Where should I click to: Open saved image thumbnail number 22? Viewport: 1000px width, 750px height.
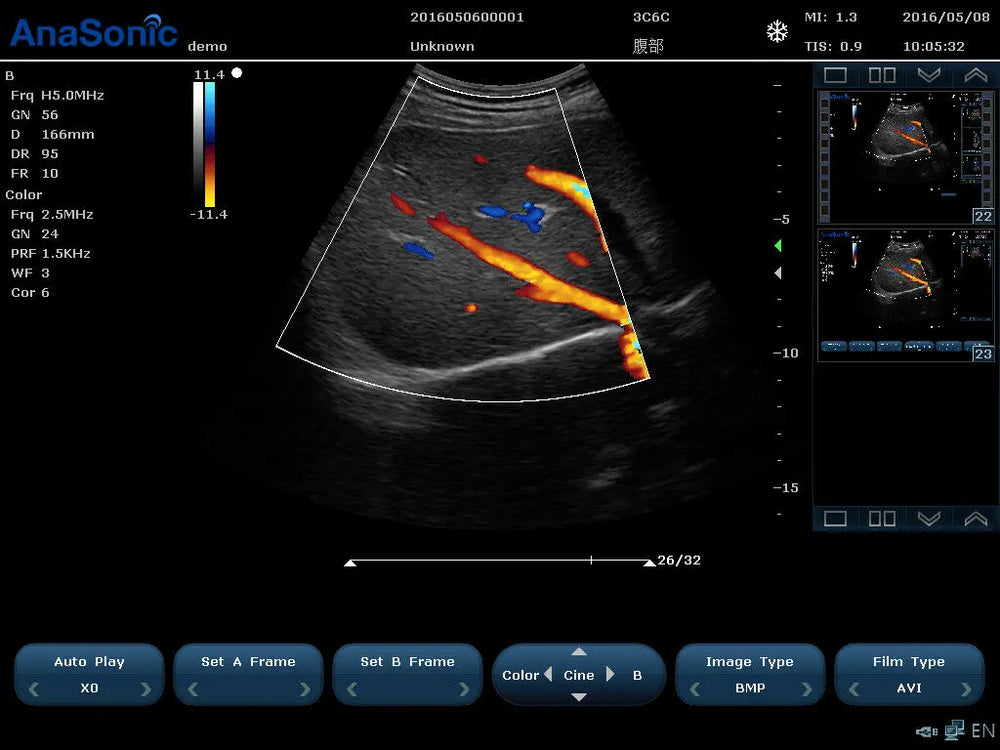(x=890, y=157)
